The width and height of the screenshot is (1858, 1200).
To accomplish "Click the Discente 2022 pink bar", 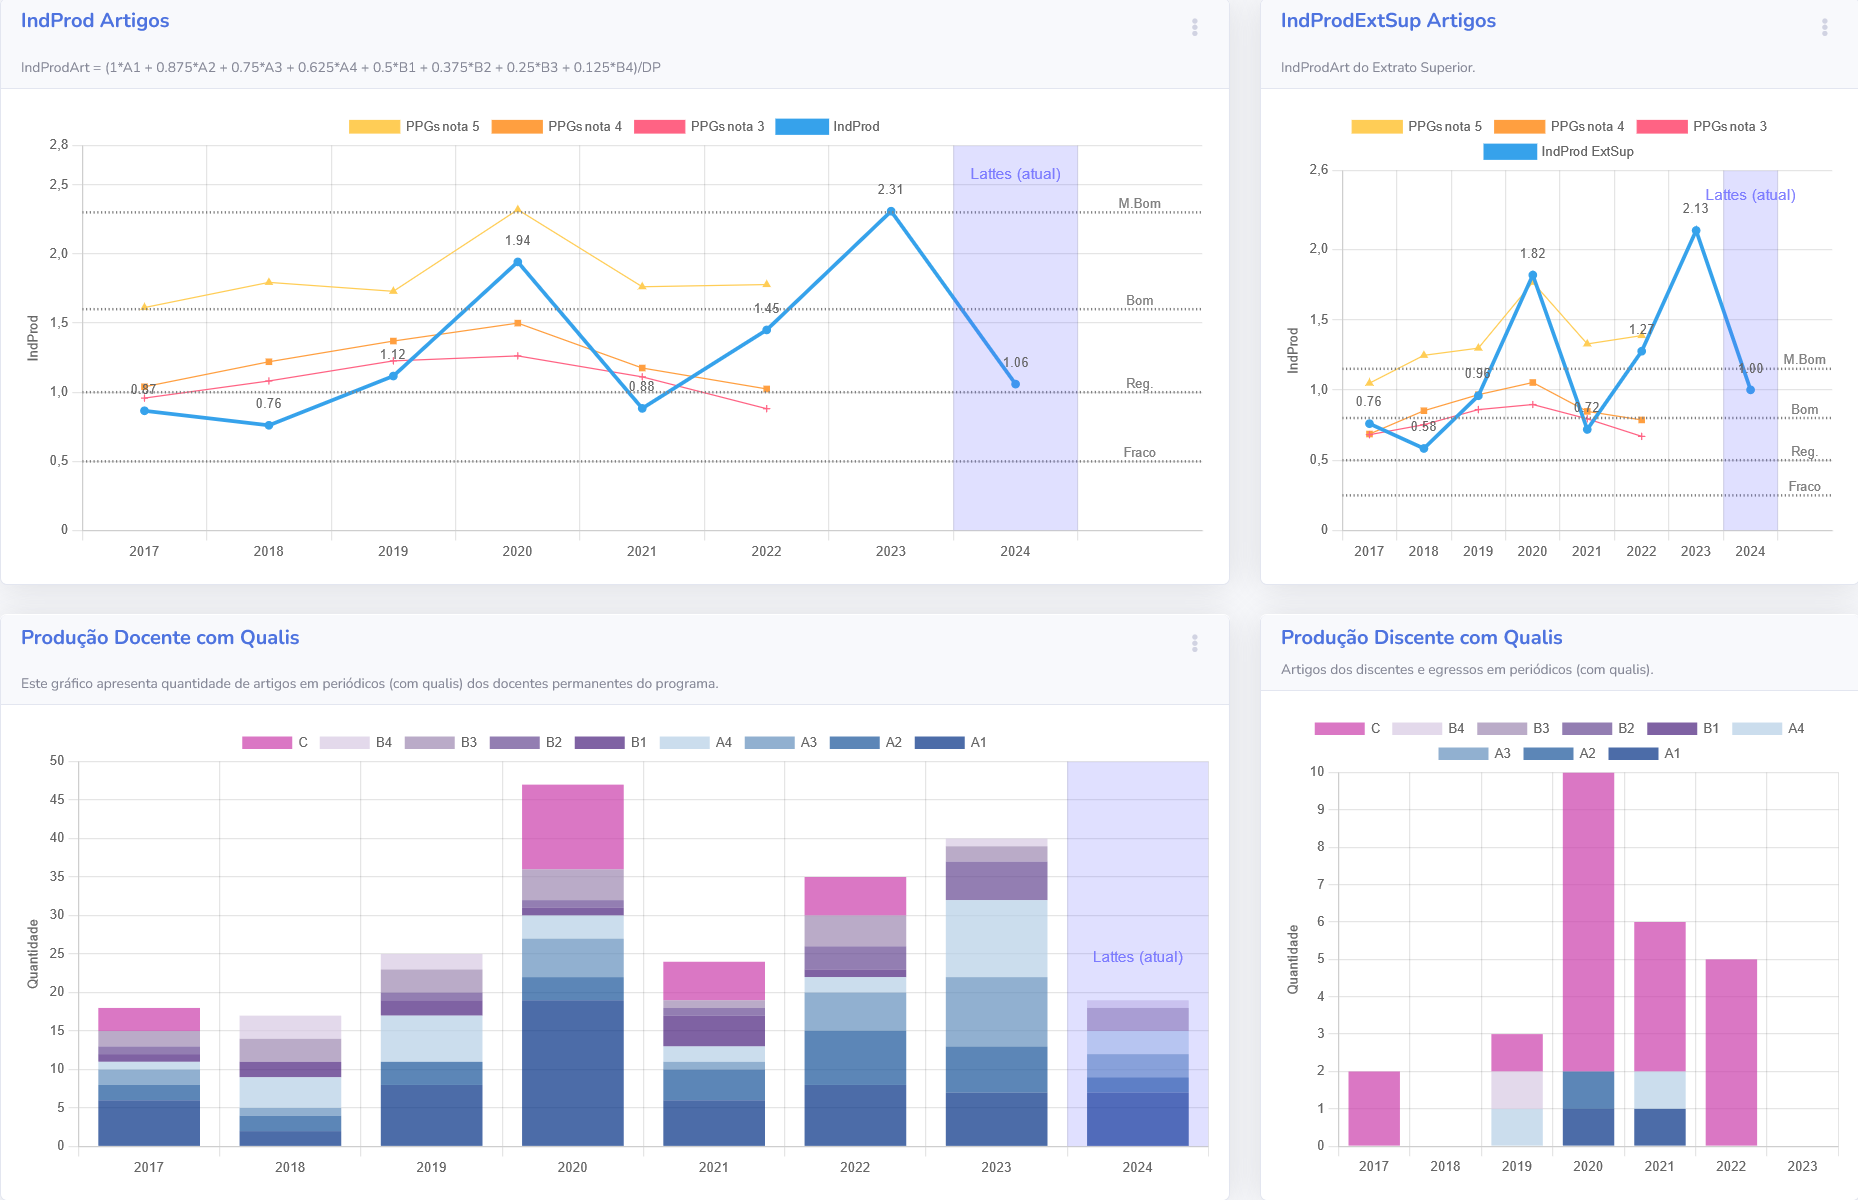I will (1731, 1052).
